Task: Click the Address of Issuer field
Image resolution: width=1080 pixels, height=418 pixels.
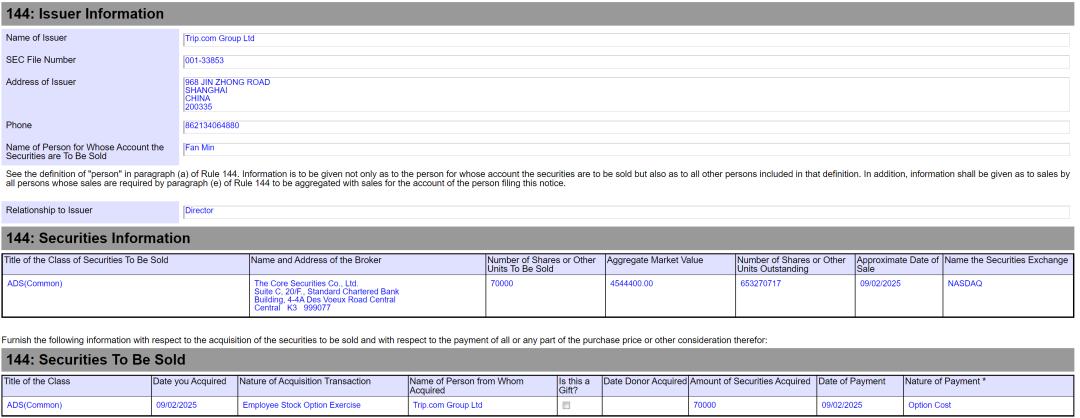Action: (x=626, y=94)
